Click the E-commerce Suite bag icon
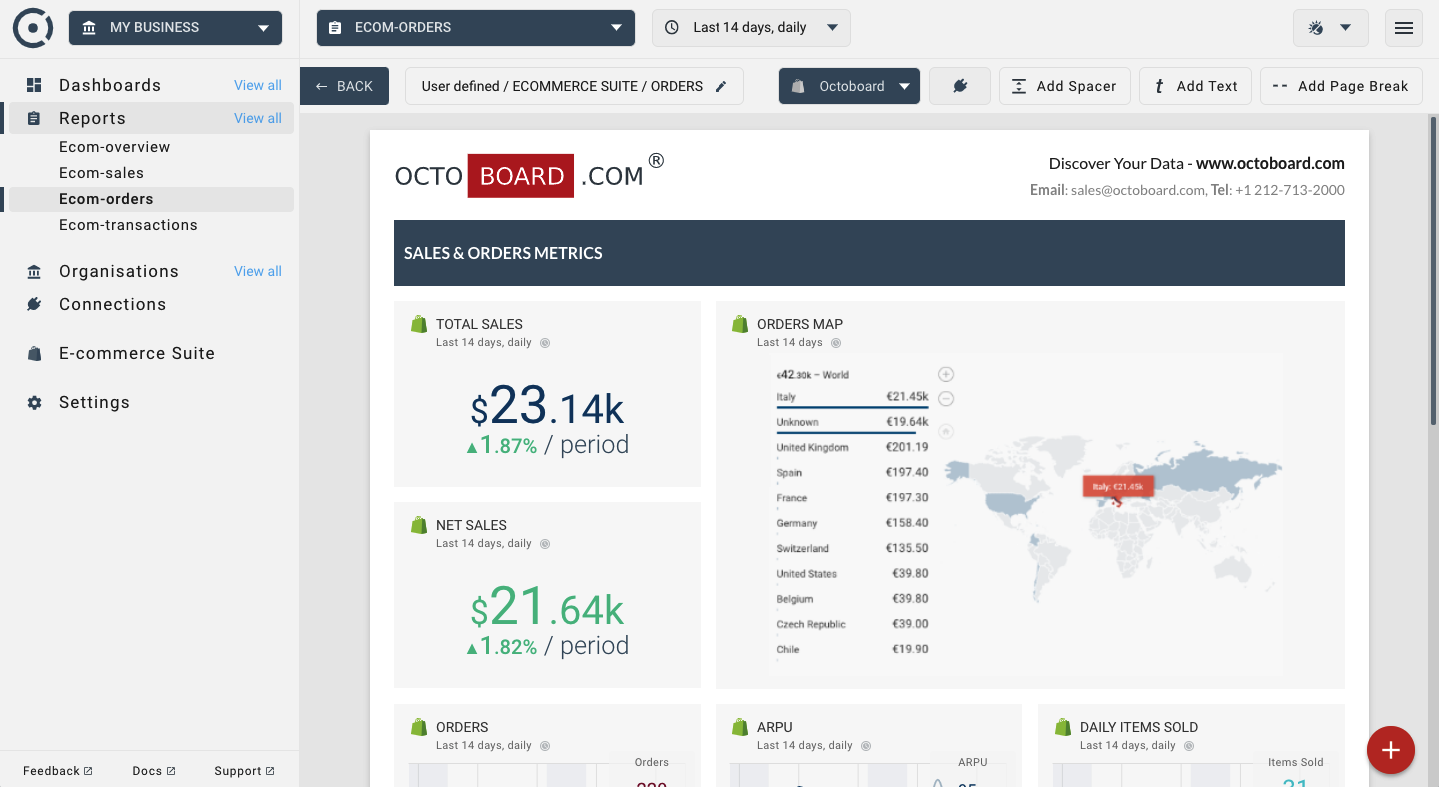This screenshot has height=787, width=1439. click(34, 353)
